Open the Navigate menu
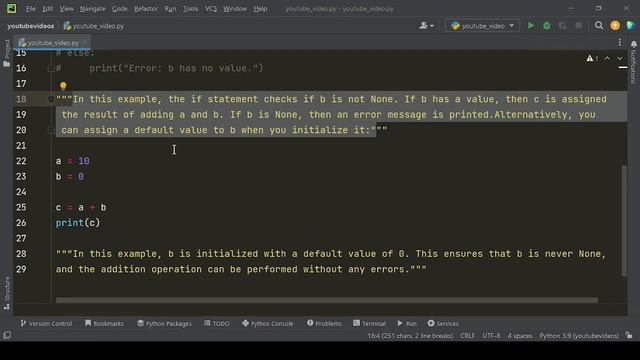This screenshot has width=640, height=360. click(92, 9)
